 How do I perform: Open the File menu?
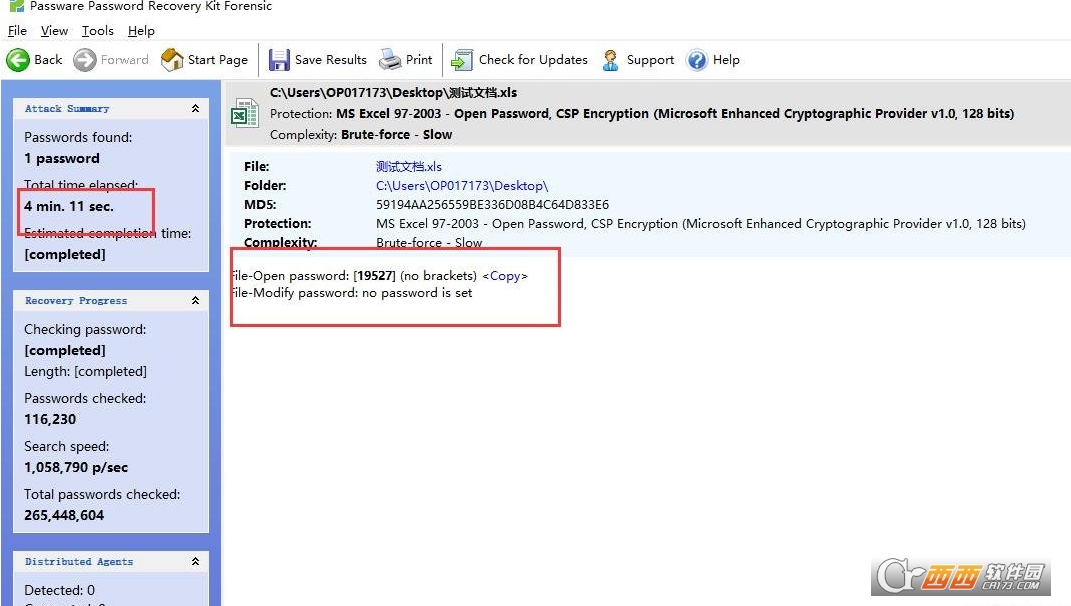[17, 31]
